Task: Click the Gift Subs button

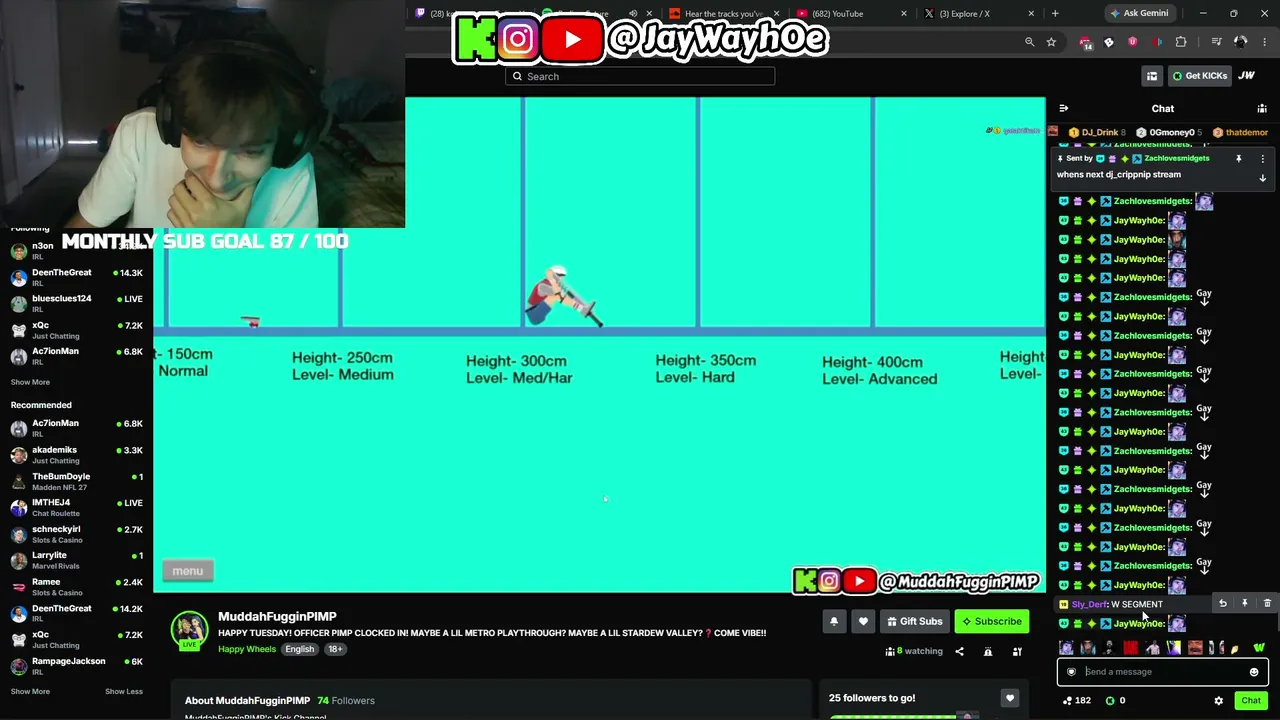Action: pos(914,621)
